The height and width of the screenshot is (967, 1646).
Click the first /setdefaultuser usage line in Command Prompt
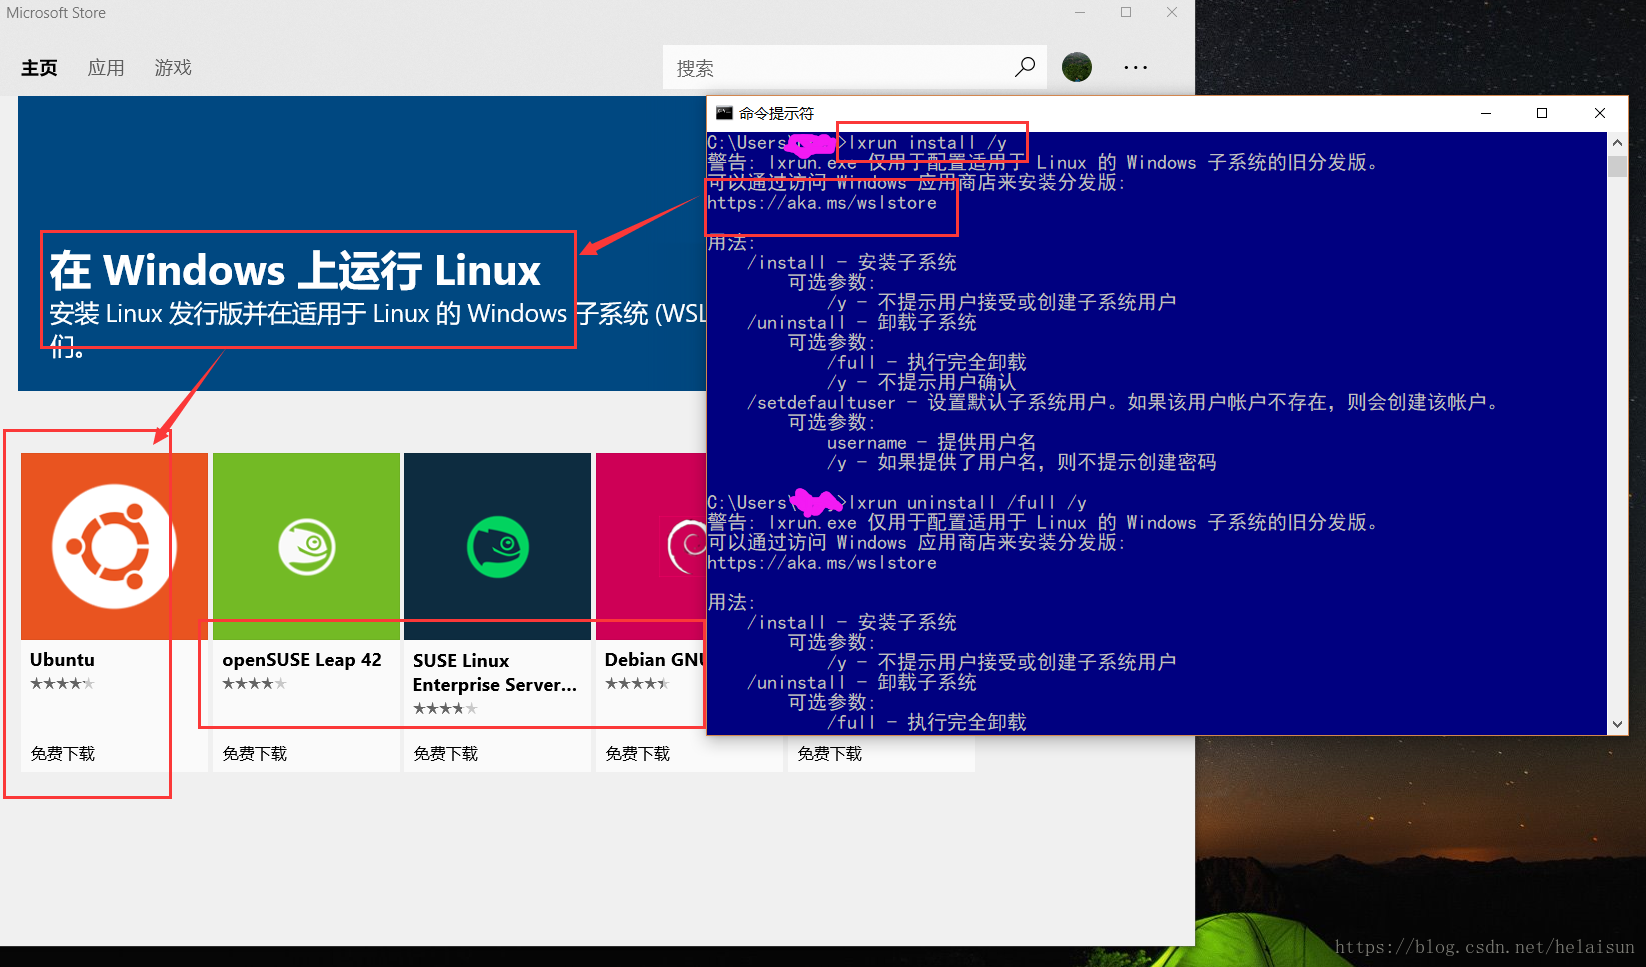pos(1122,403)
